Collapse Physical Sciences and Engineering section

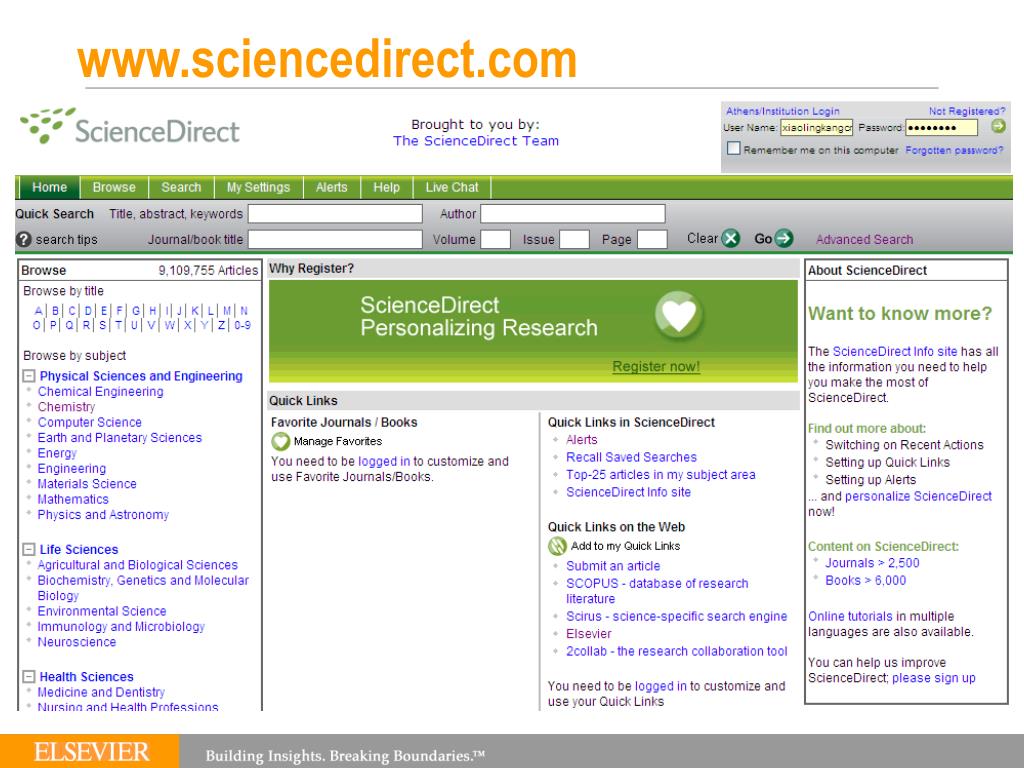[x=29, y=376]
